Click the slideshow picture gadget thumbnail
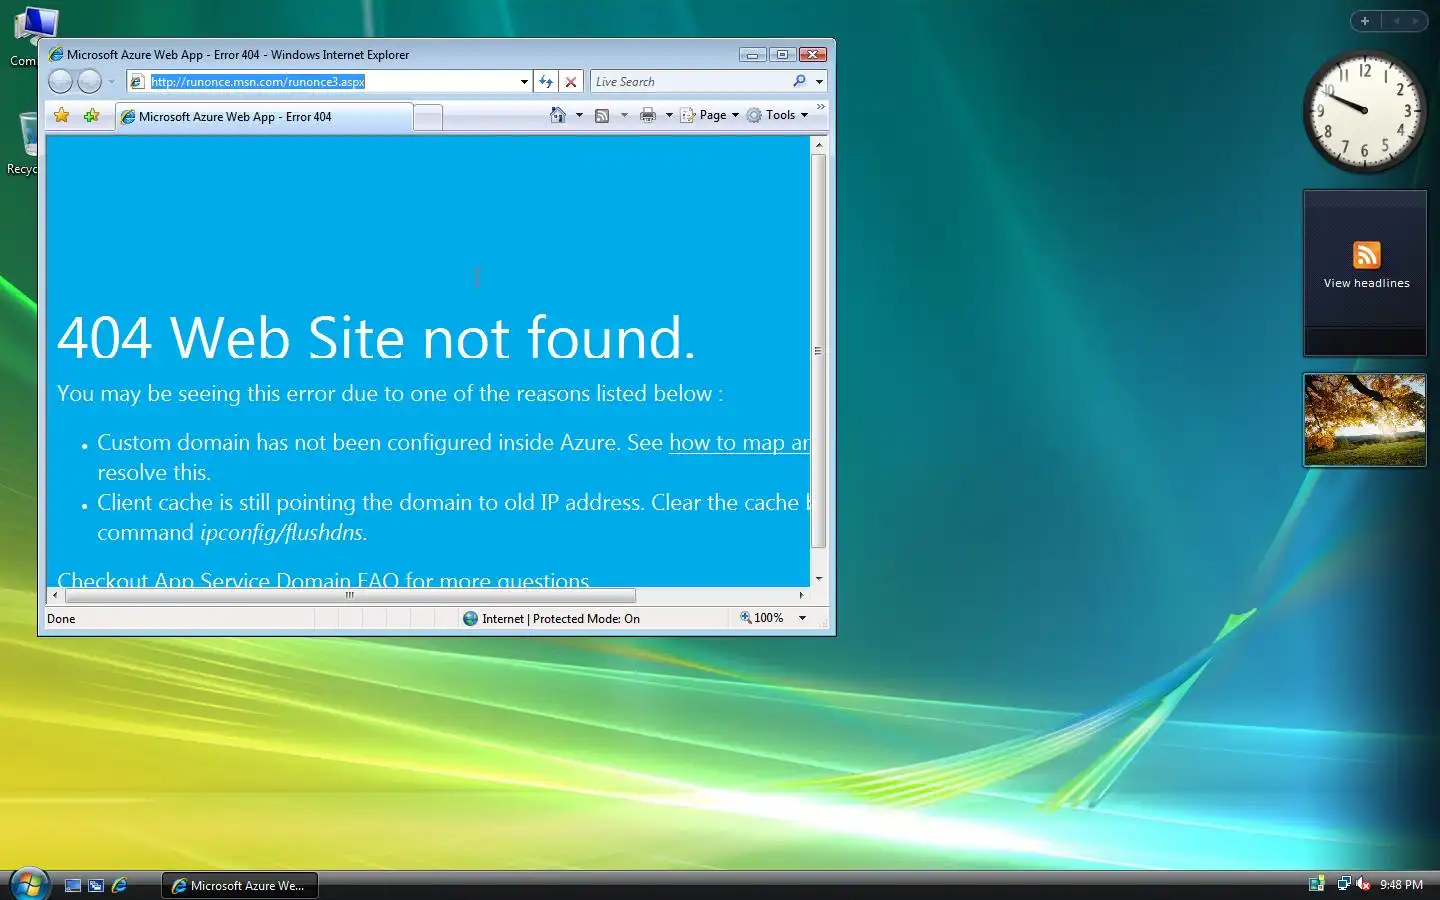The width and height of the screenshot is (1440, 900). tap(1365, 420)
